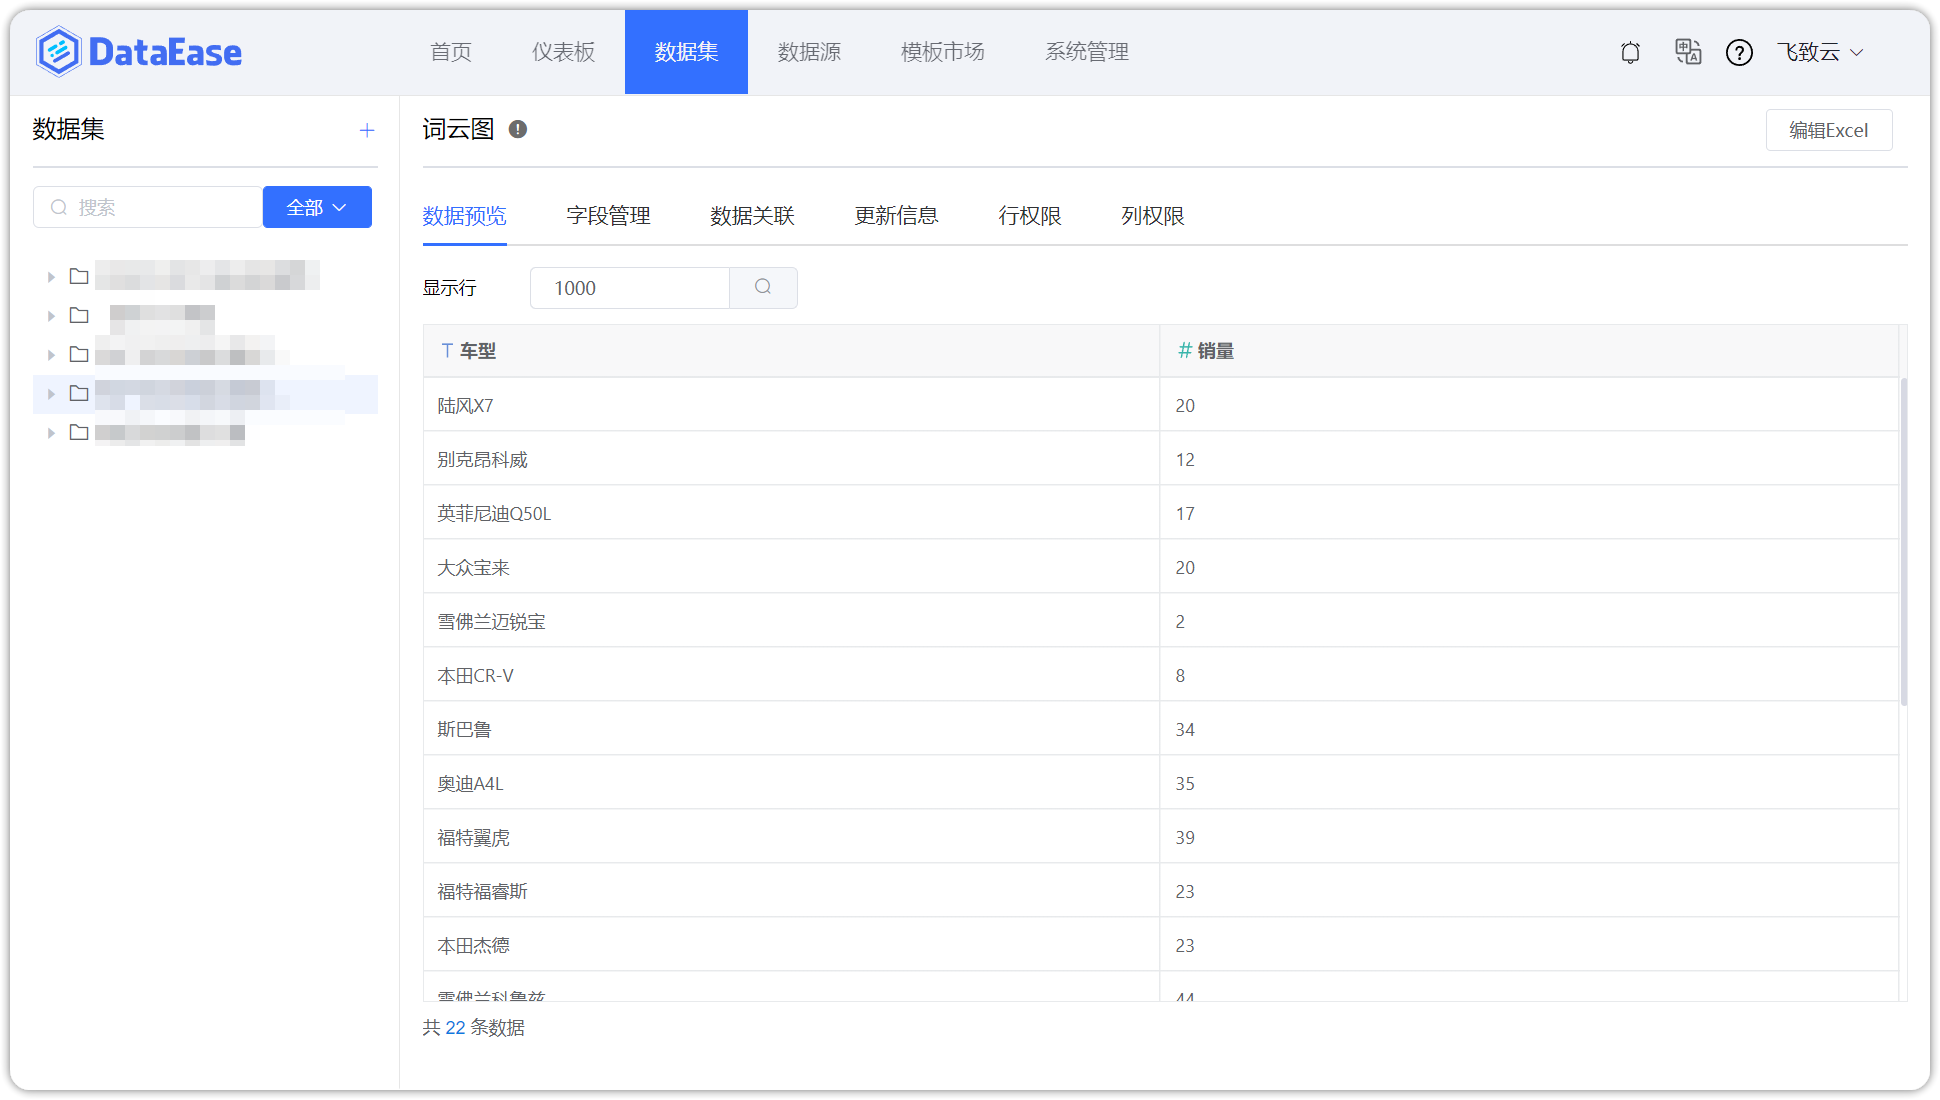Image resolution: width=1940 pixels, height=1100 pixels.
Task: Click the help question mark icon
Action: (1740, 52)
